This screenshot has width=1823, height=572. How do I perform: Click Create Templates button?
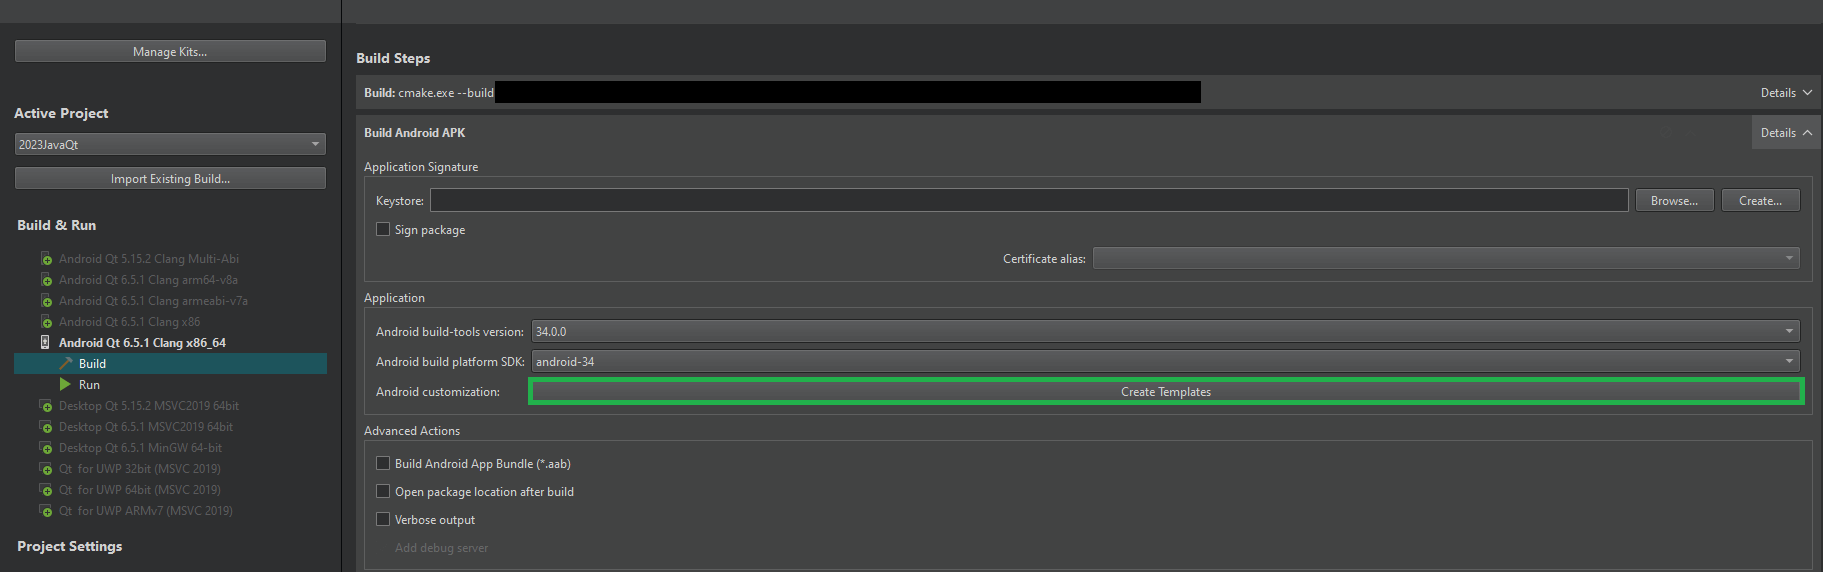1166,391
